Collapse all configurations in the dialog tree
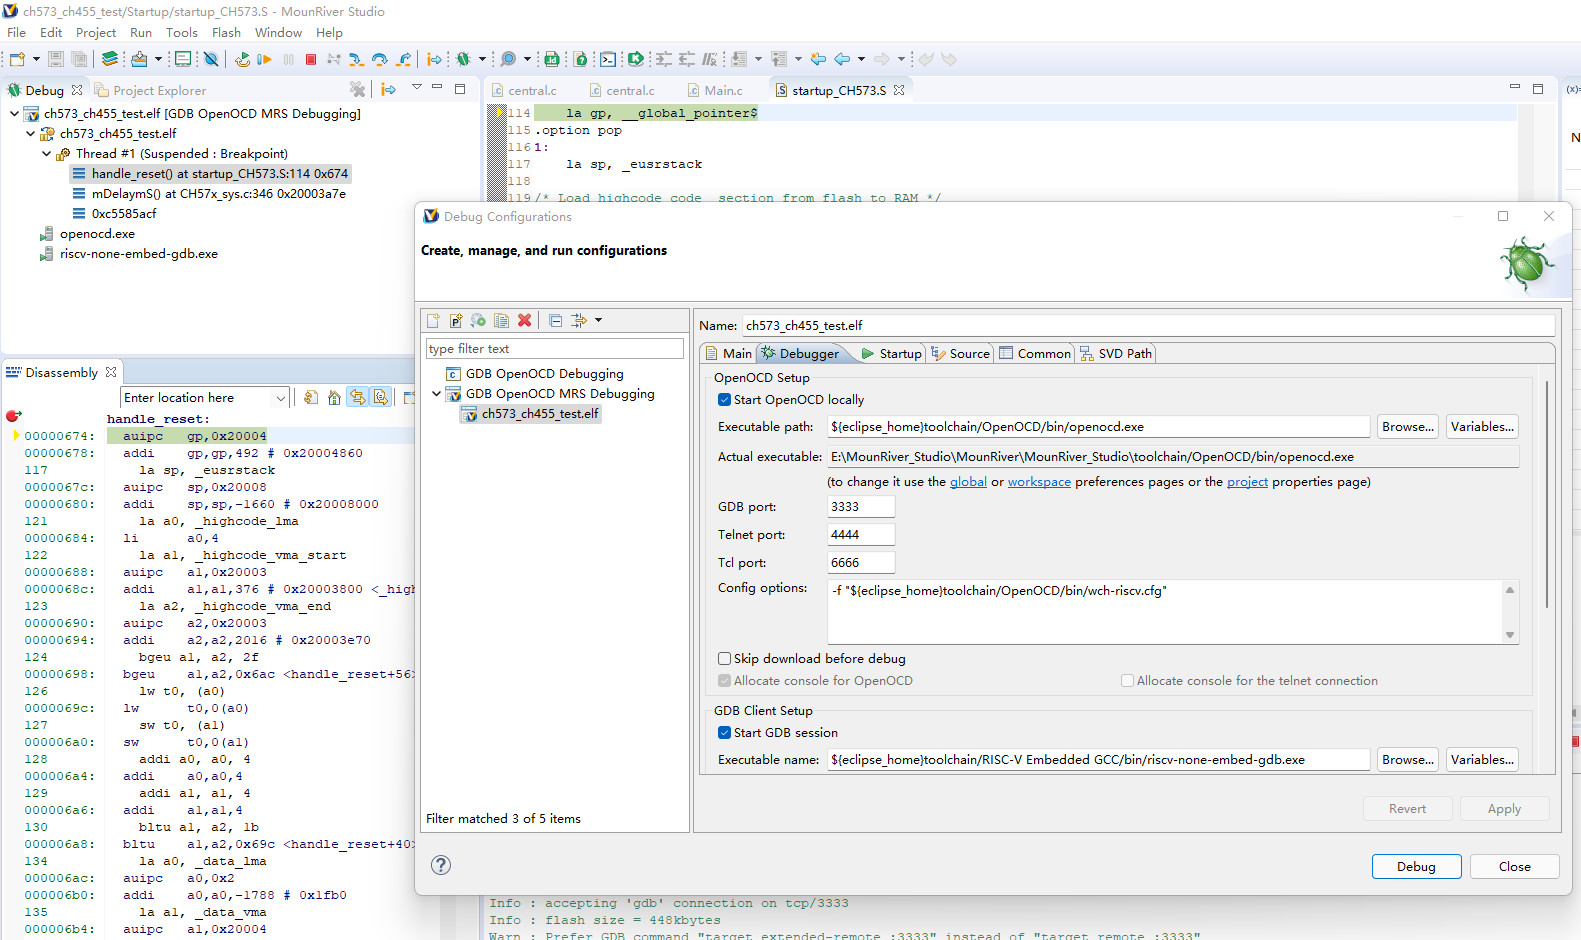Image resolution: width=1581 pixels, height=940 pixels. coord(556,320)
